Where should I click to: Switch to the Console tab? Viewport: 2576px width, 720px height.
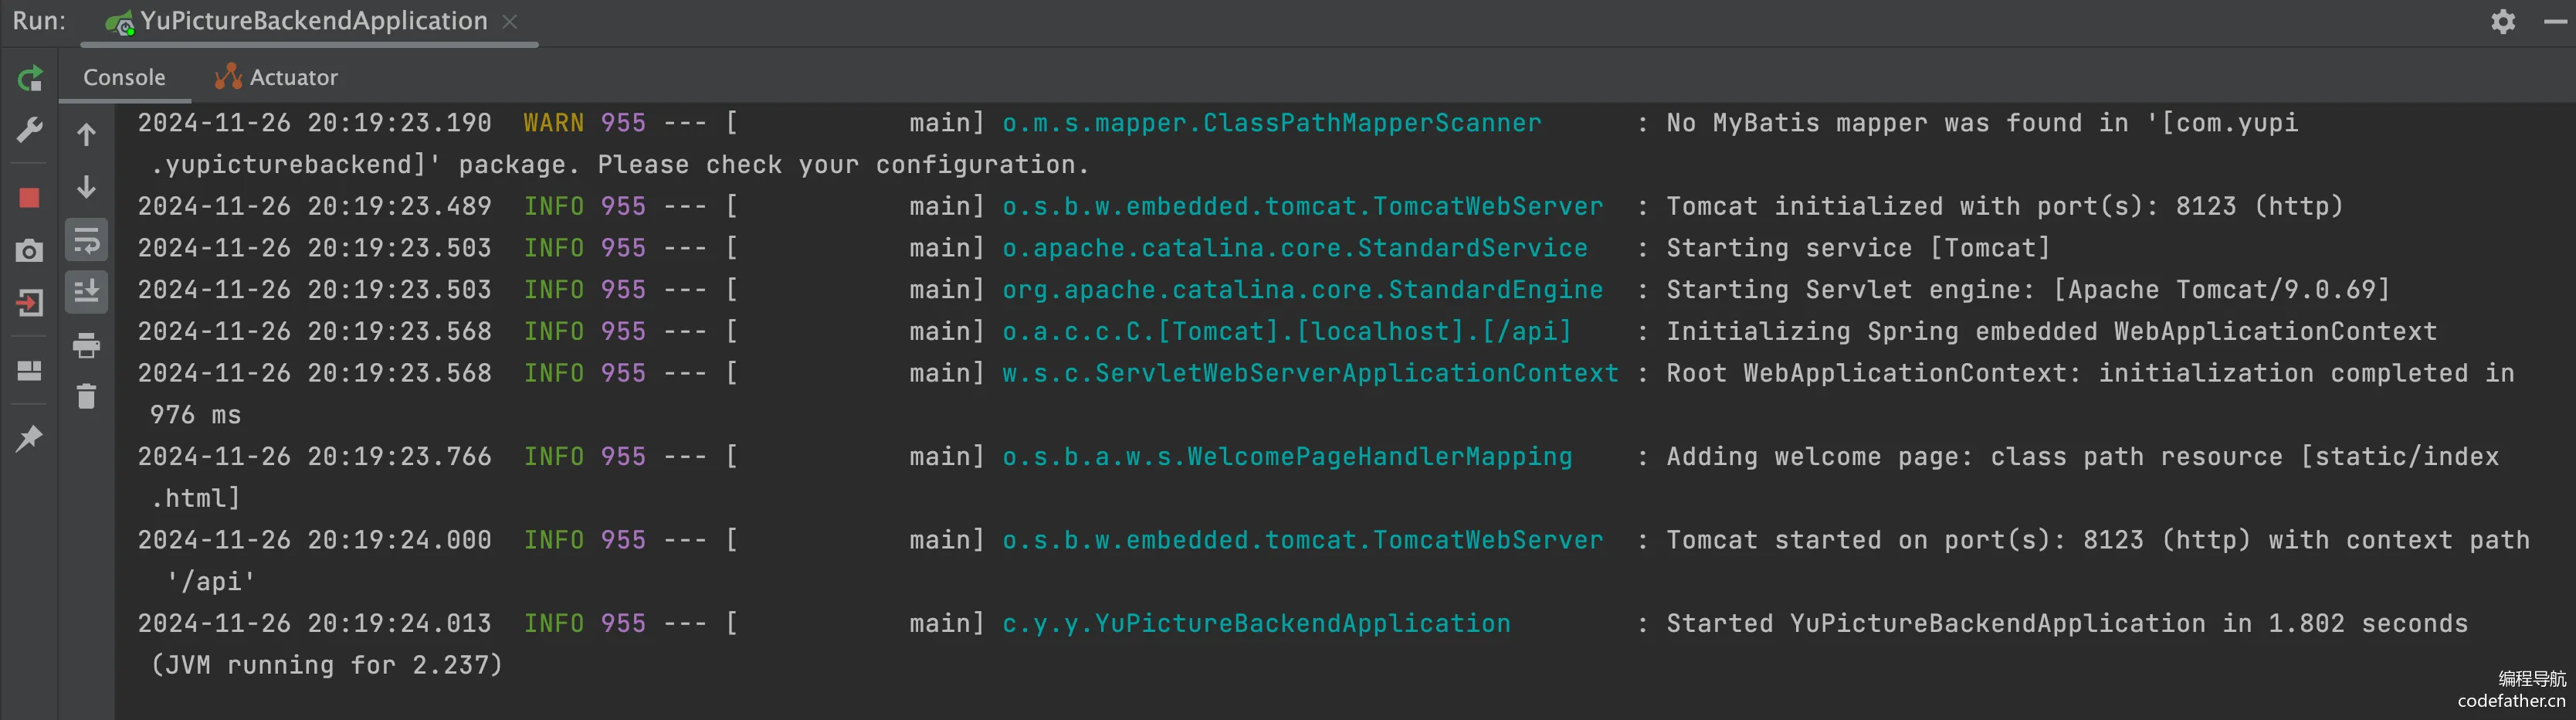pos(124,77)
